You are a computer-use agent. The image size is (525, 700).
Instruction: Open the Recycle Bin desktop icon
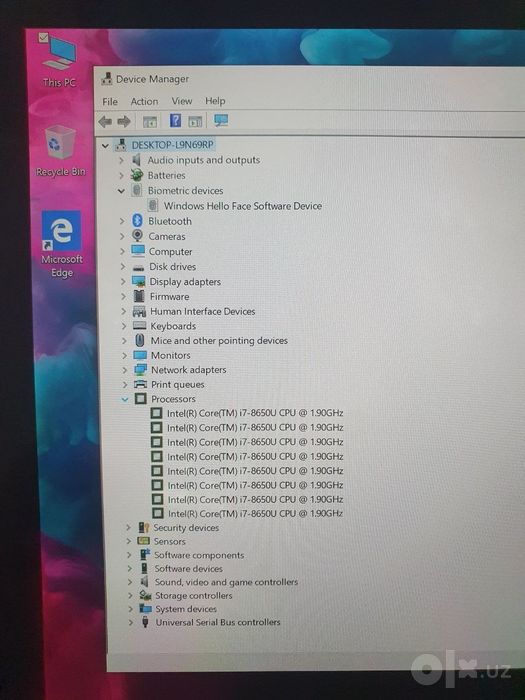60,151
